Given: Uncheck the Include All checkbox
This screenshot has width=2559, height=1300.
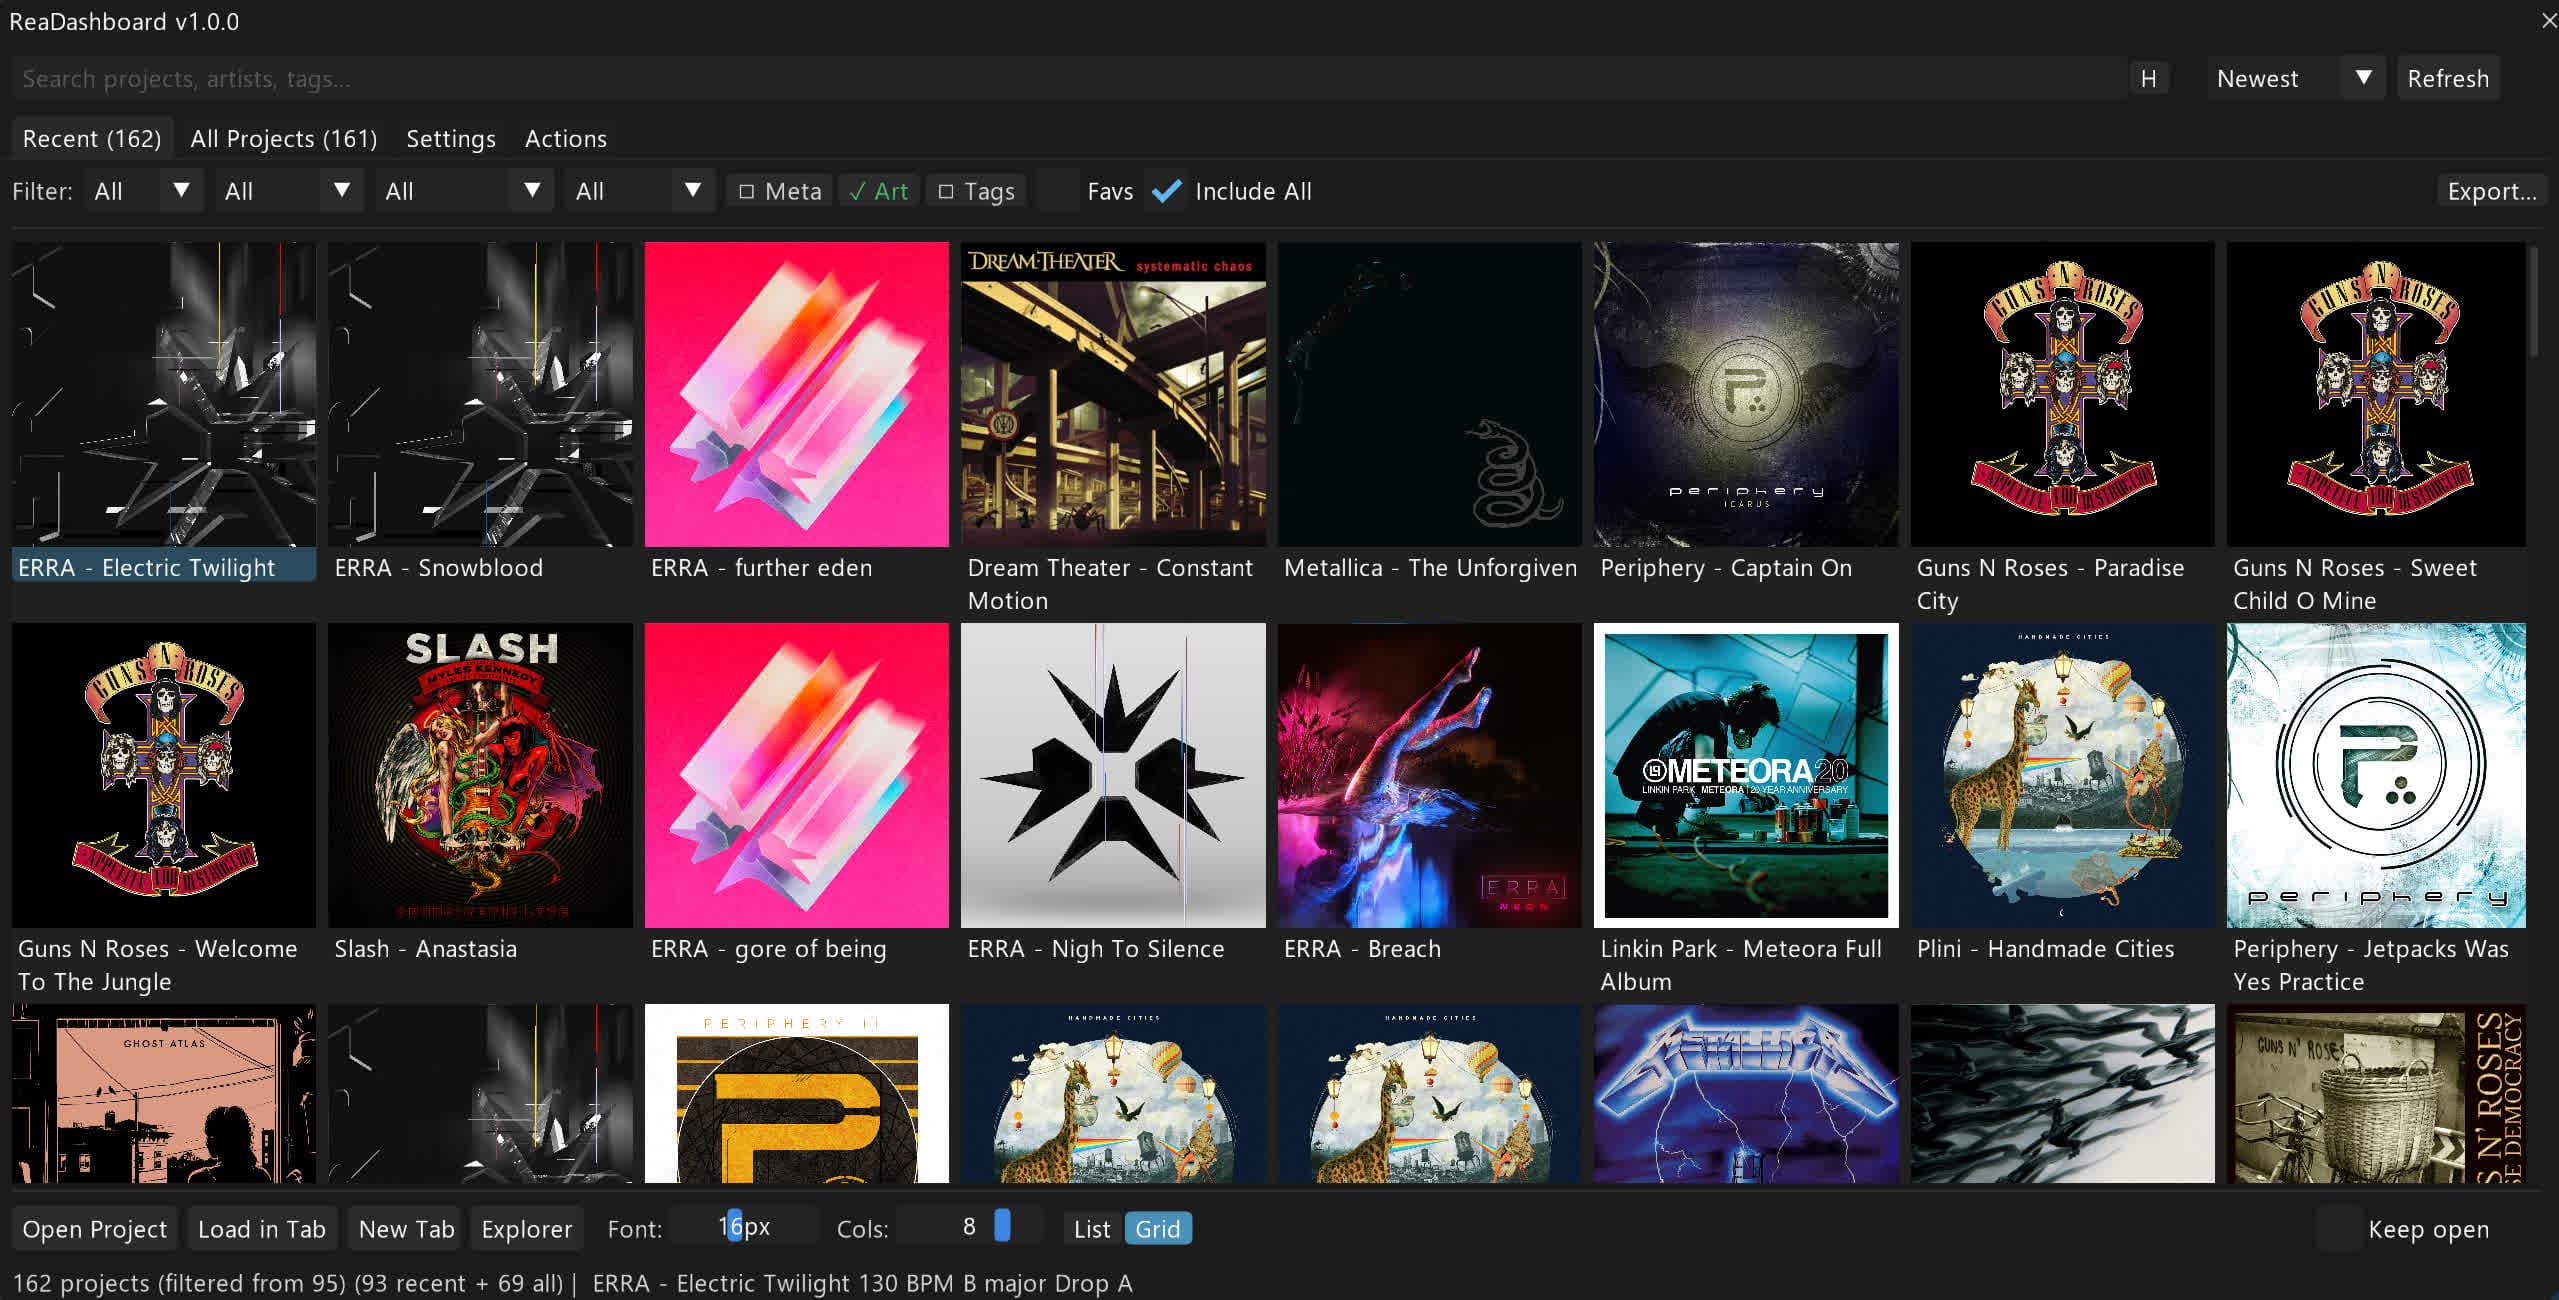Looking at the screenshot, I should [1166, 191].
